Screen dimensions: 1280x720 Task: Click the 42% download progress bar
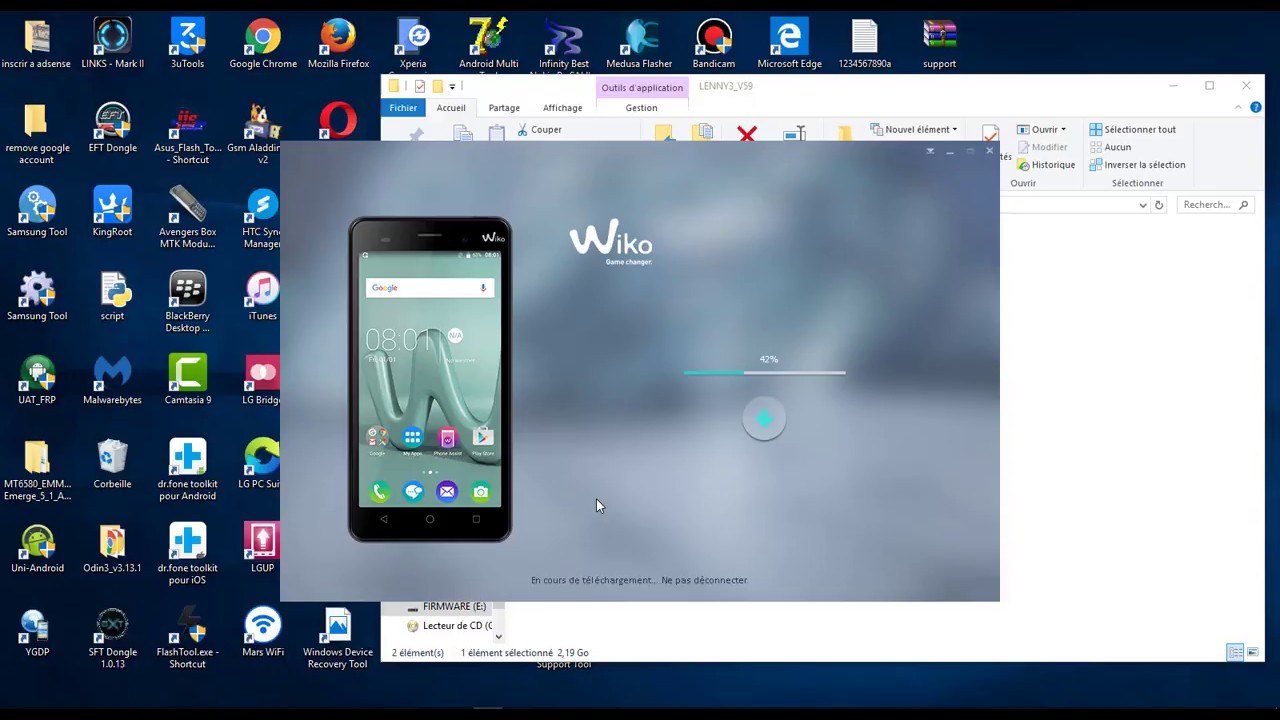click(765, 372)
